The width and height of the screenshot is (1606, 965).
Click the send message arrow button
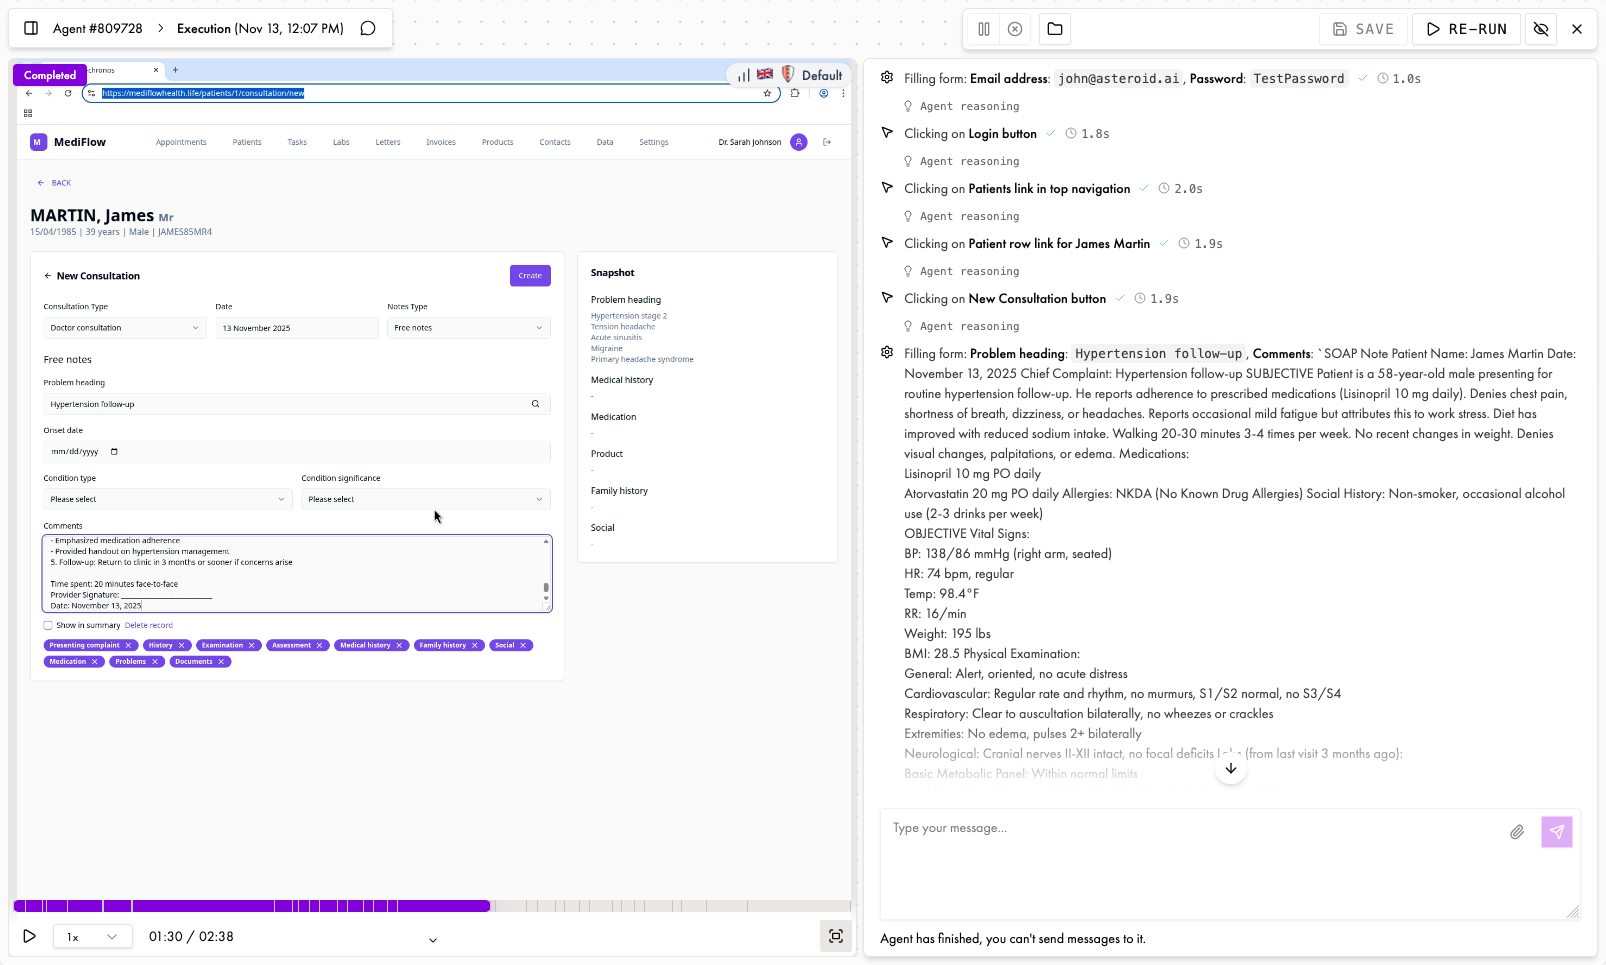1557,832
